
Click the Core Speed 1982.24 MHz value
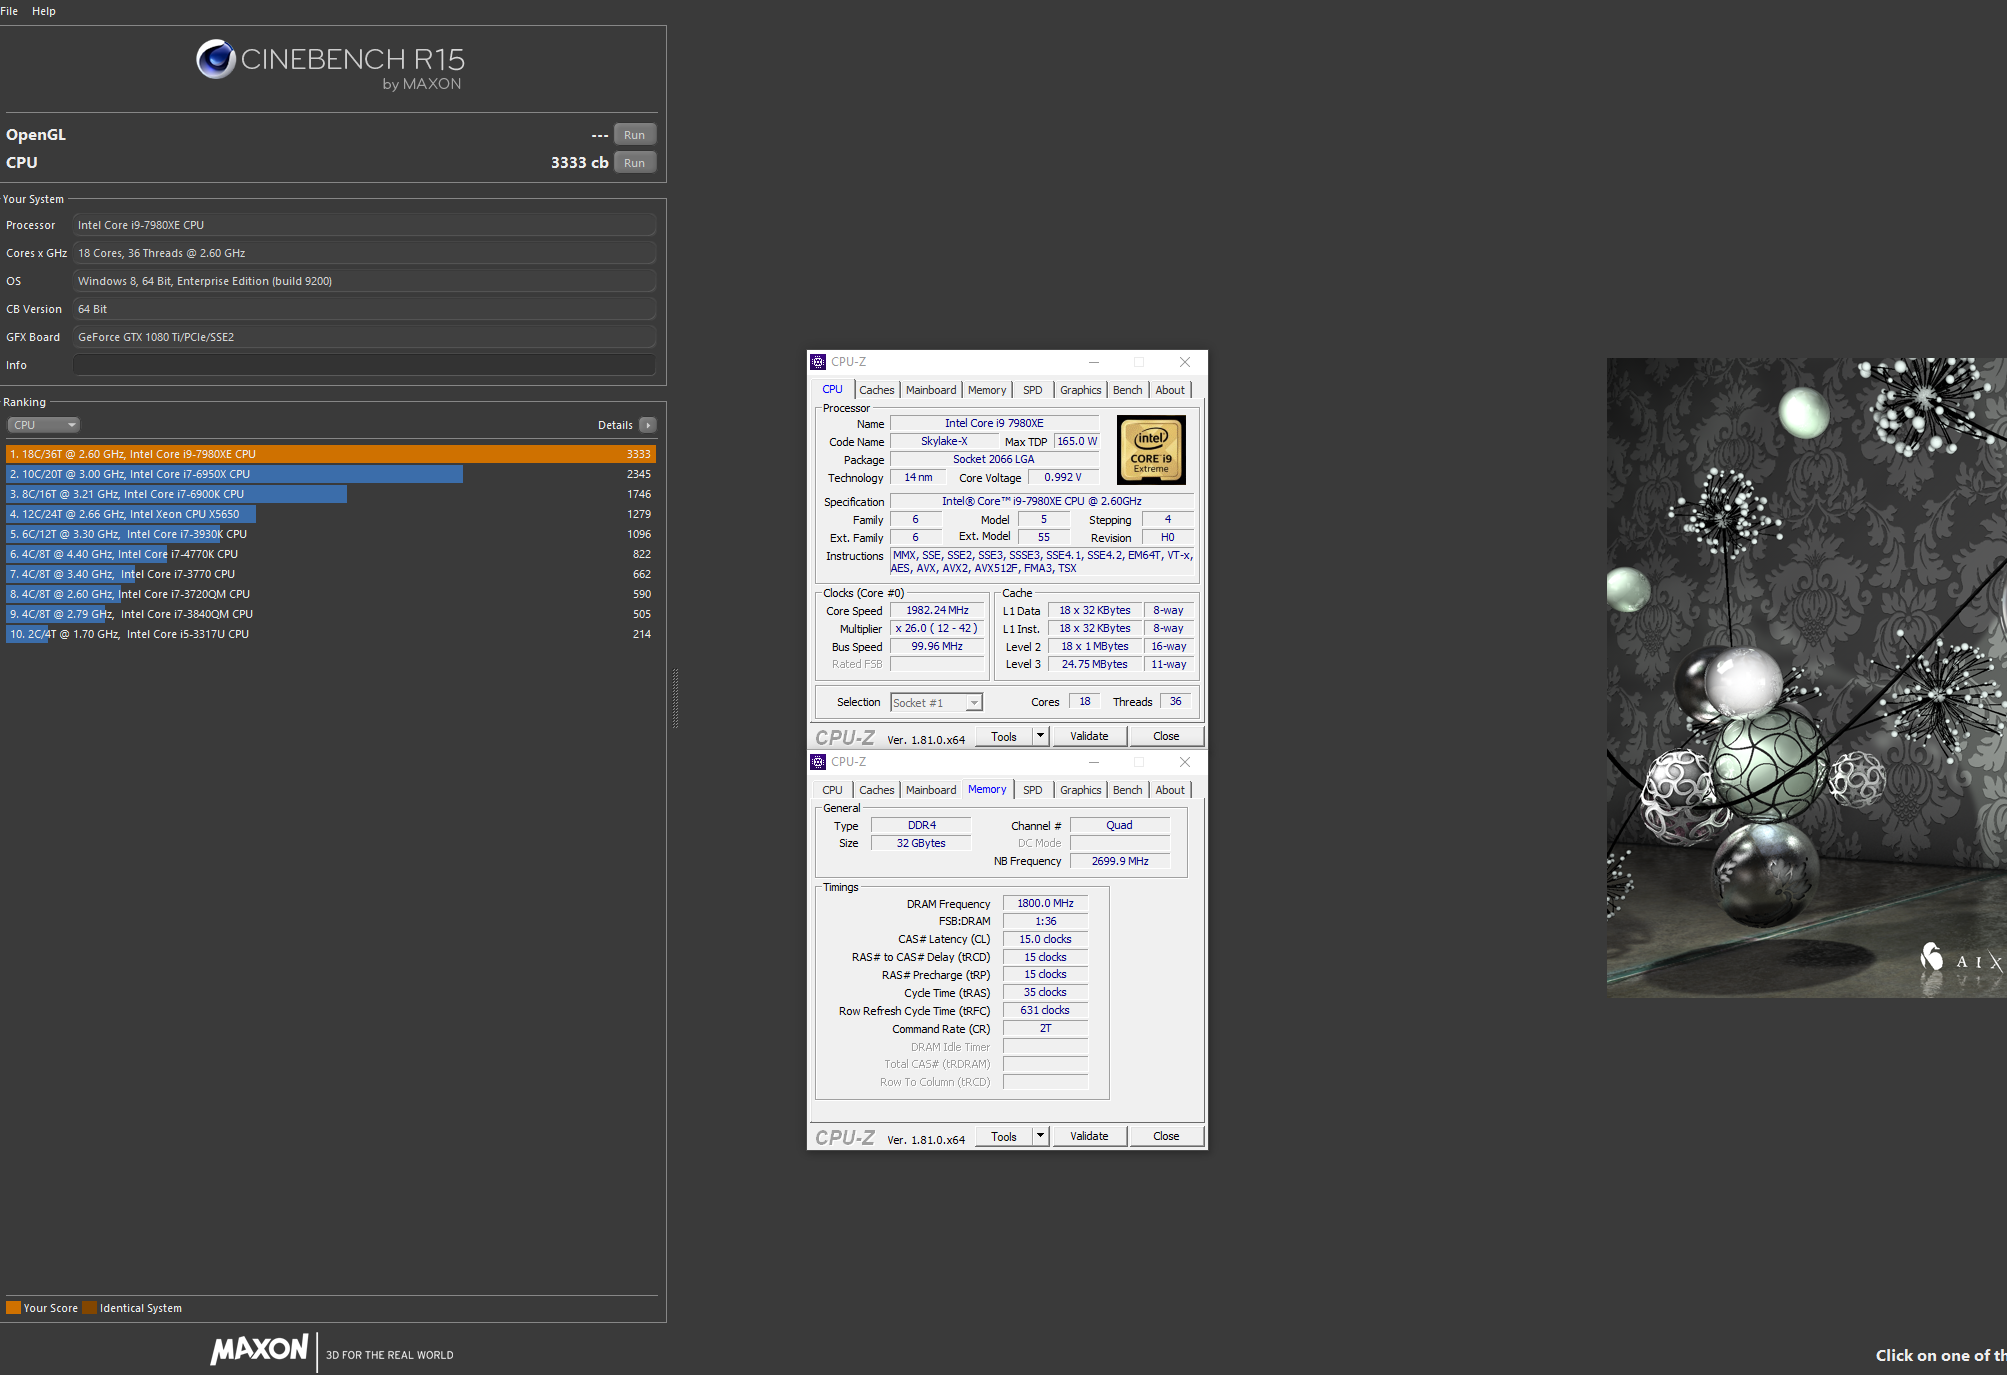coord(937,610)
